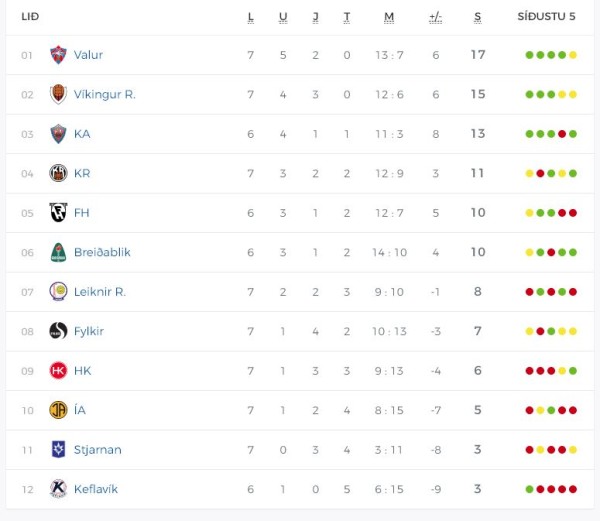The height and width of the screenshot is (521, 600).
Task: Select the L column header
Action: point(251,17)
